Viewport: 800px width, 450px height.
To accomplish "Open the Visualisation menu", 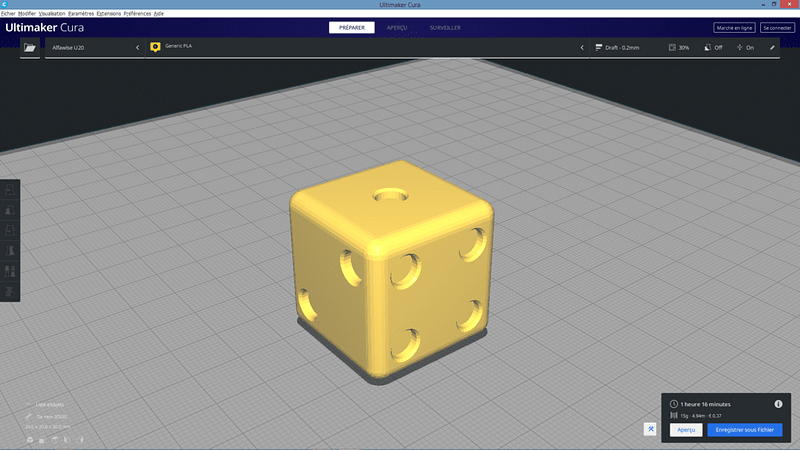I will pyautogui.click(x=52, y=14).
